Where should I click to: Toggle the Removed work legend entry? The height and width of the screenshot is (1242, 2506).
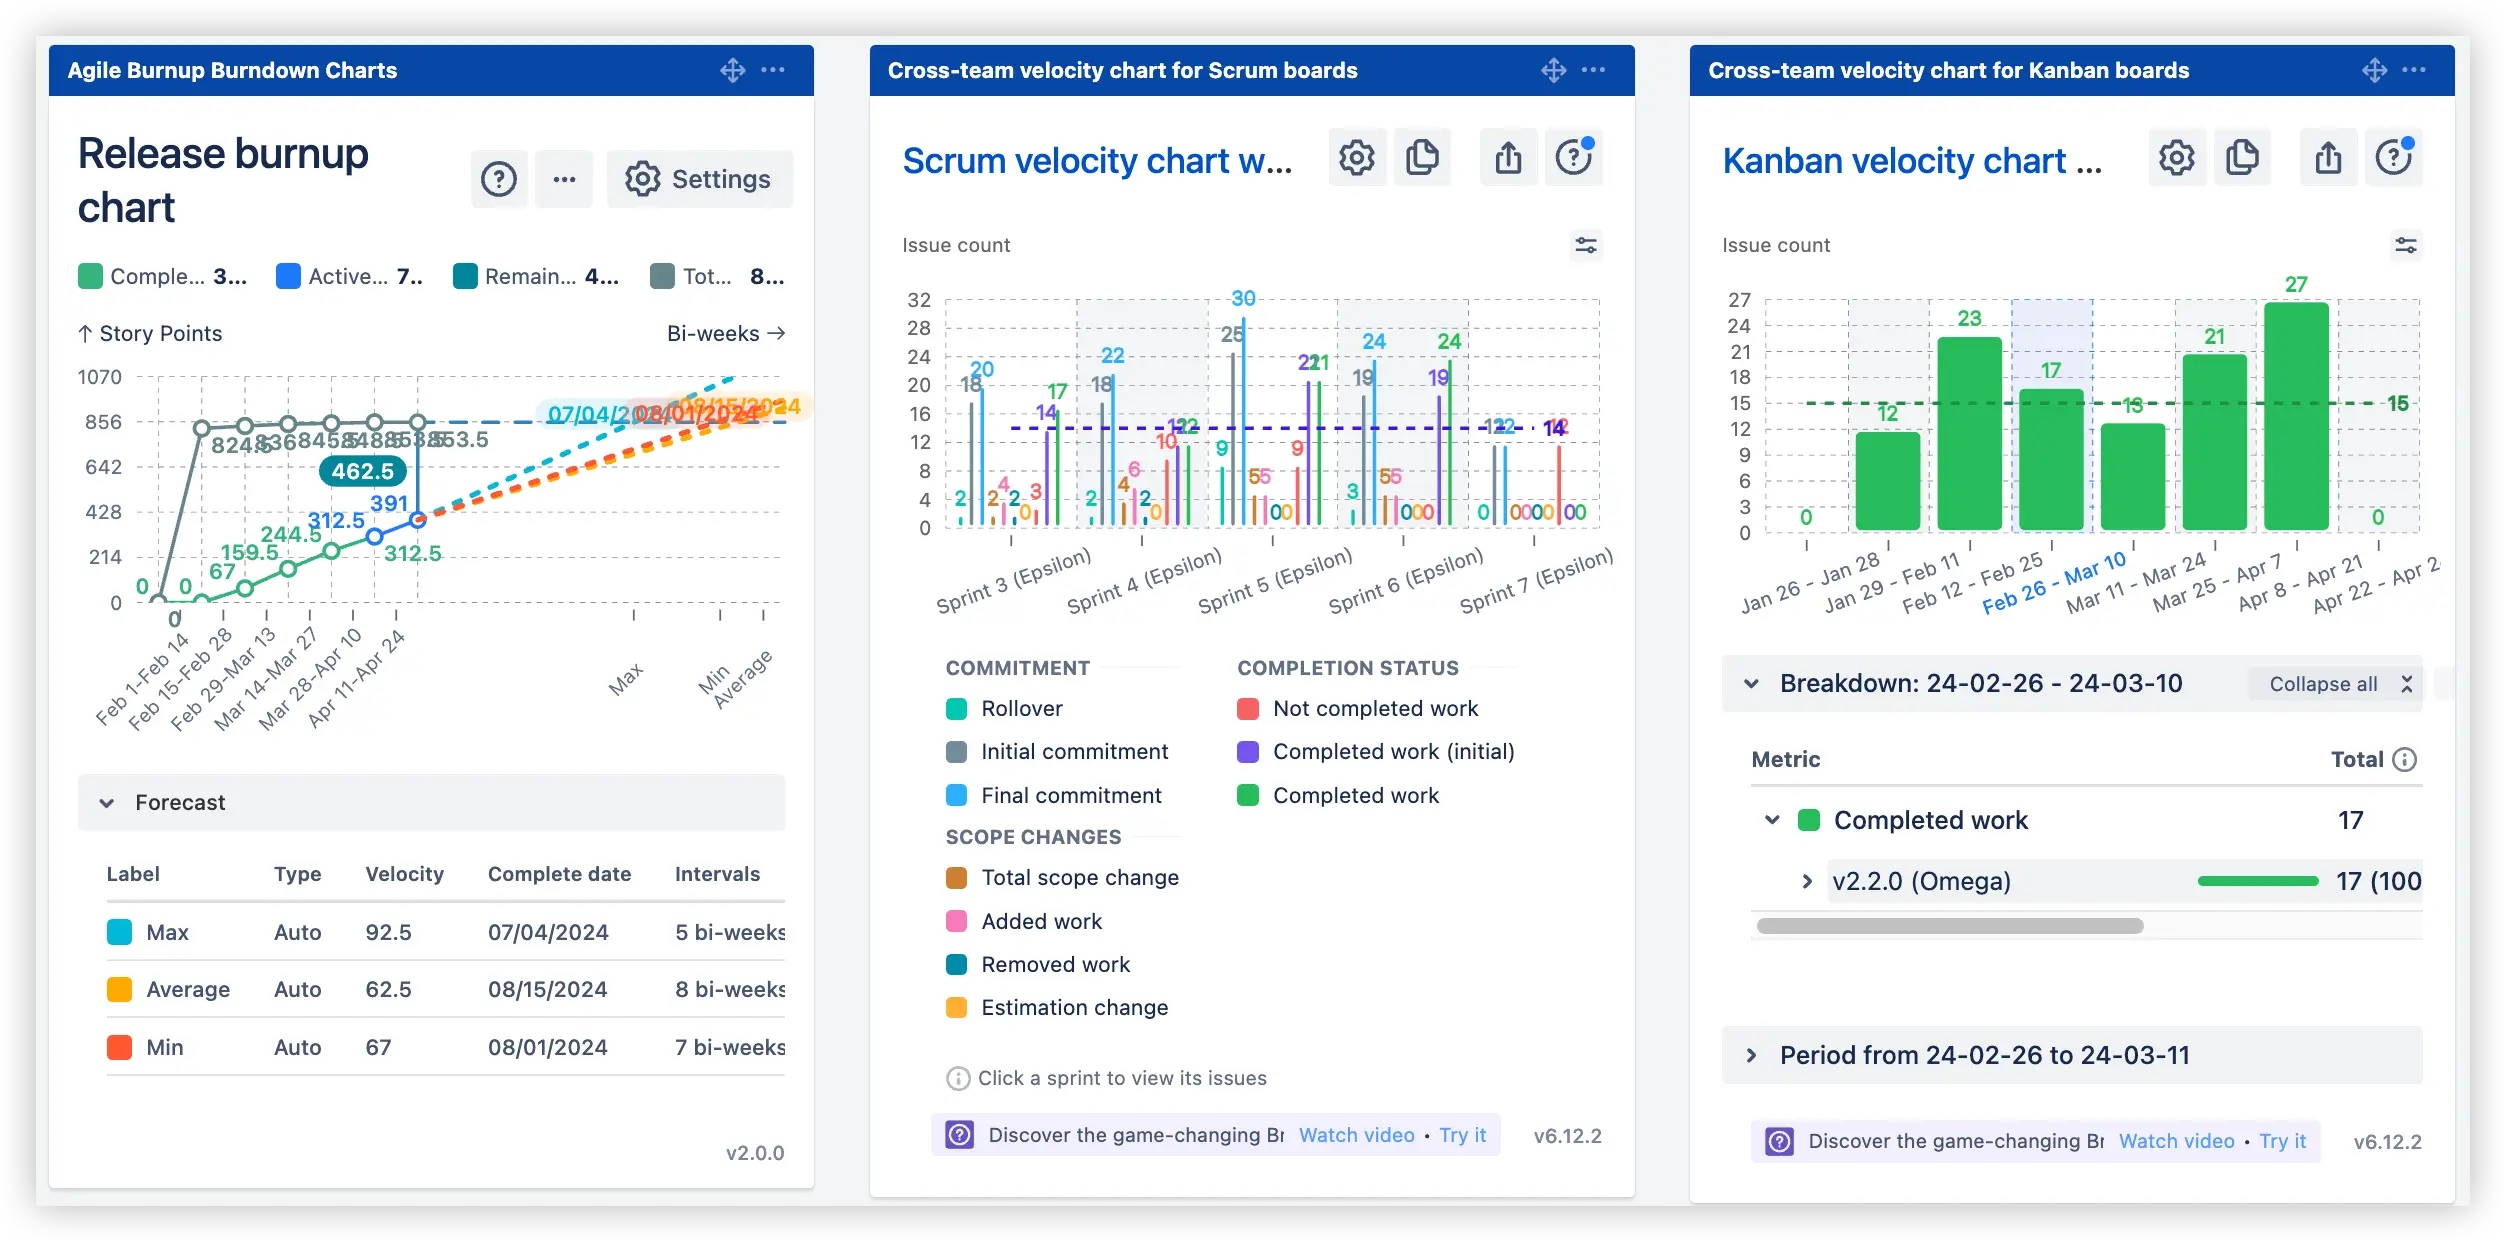point(1054,965)
